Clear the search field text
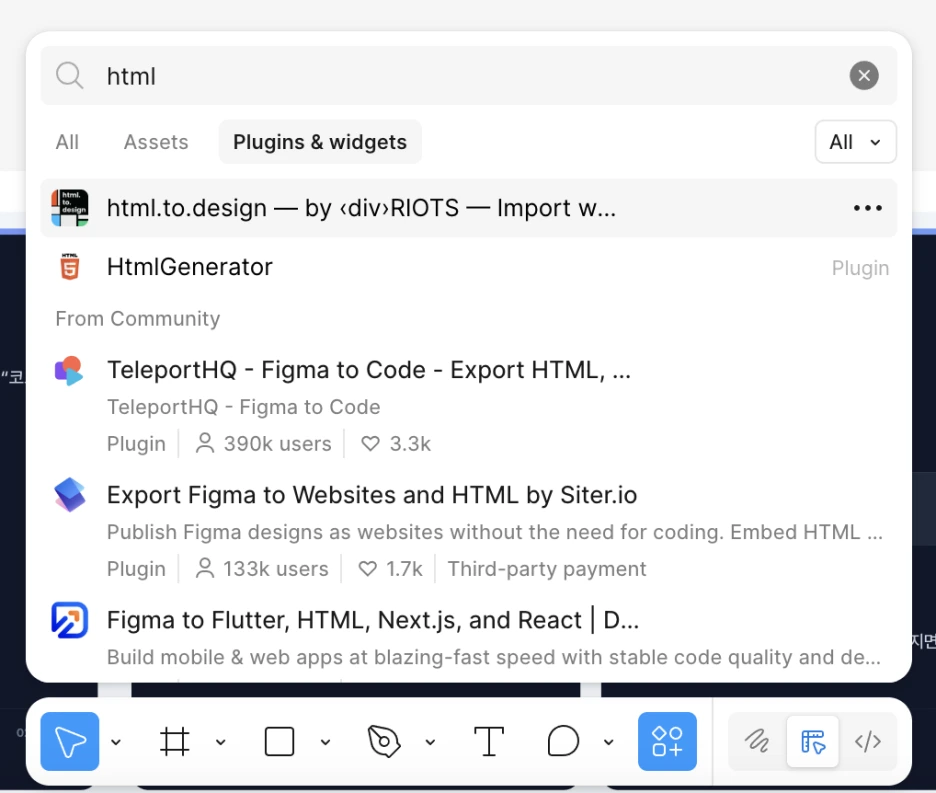This screenshot has height=793, width=936. pos(864,75)
